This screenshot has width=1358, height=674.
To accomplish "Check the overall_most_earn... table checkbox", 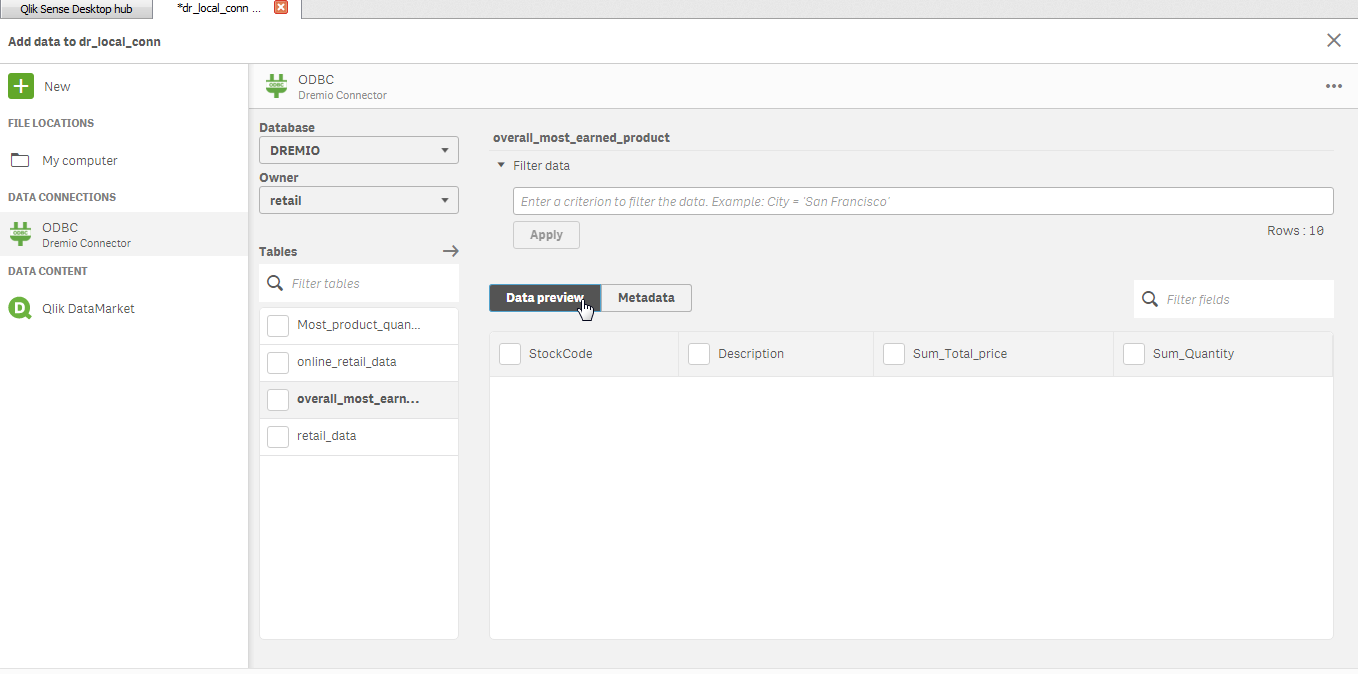I will click(x=278, y=399).
